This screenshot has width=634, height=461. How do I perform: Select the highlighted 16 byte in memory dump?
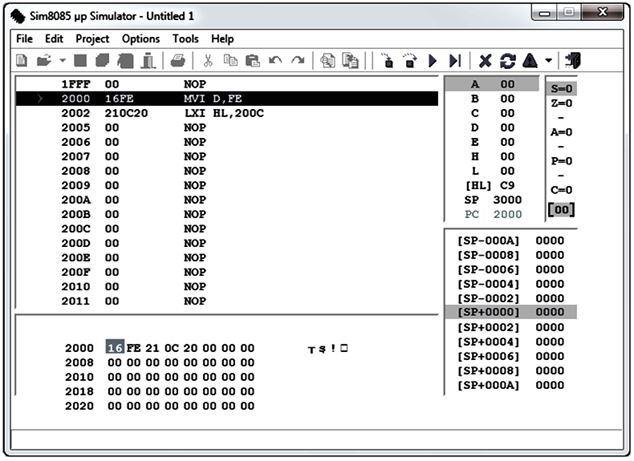tap(115, 348)
